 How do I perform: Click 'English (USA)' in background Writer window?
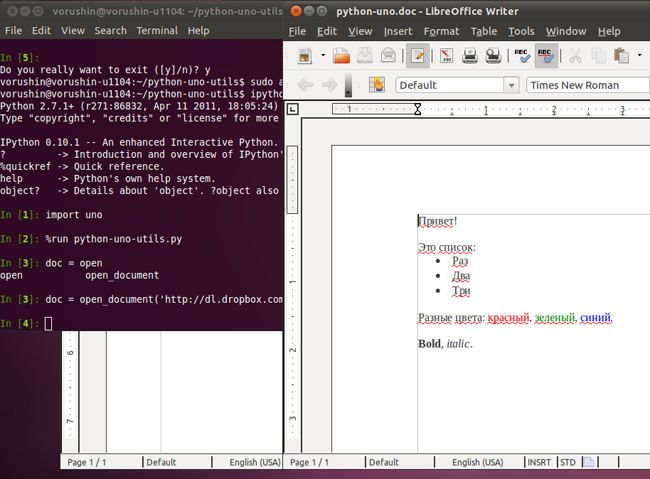coord(255,462)
